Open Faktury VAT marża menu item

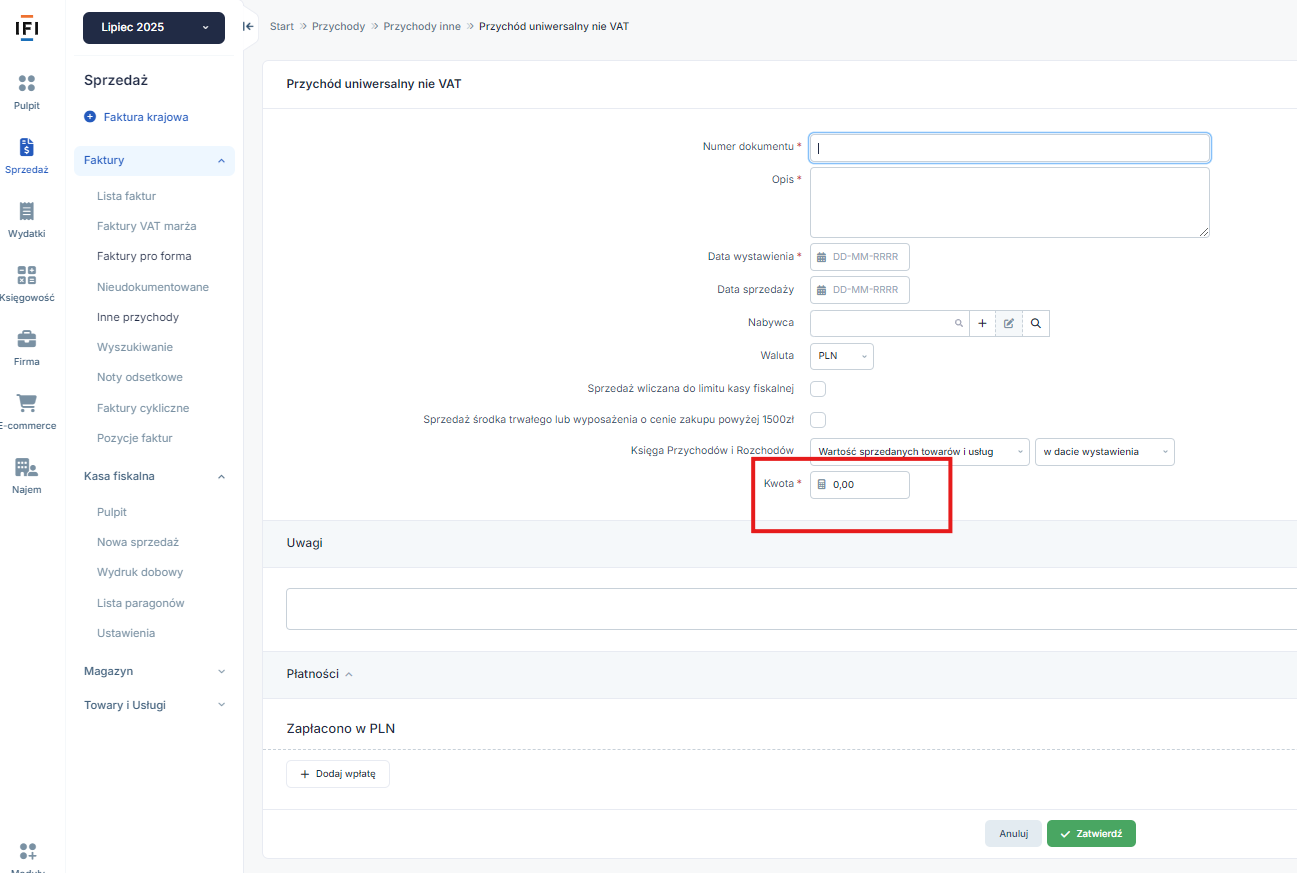146,226
